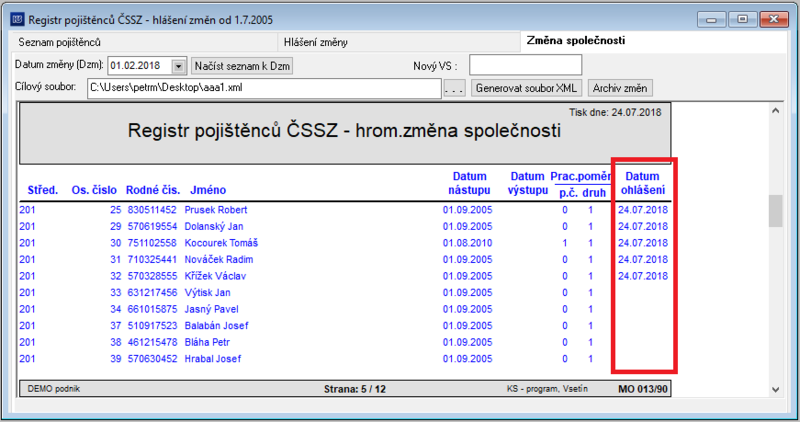Click Jméno column header
Viewport: 800px width, 422px height.
coord(208,190)
